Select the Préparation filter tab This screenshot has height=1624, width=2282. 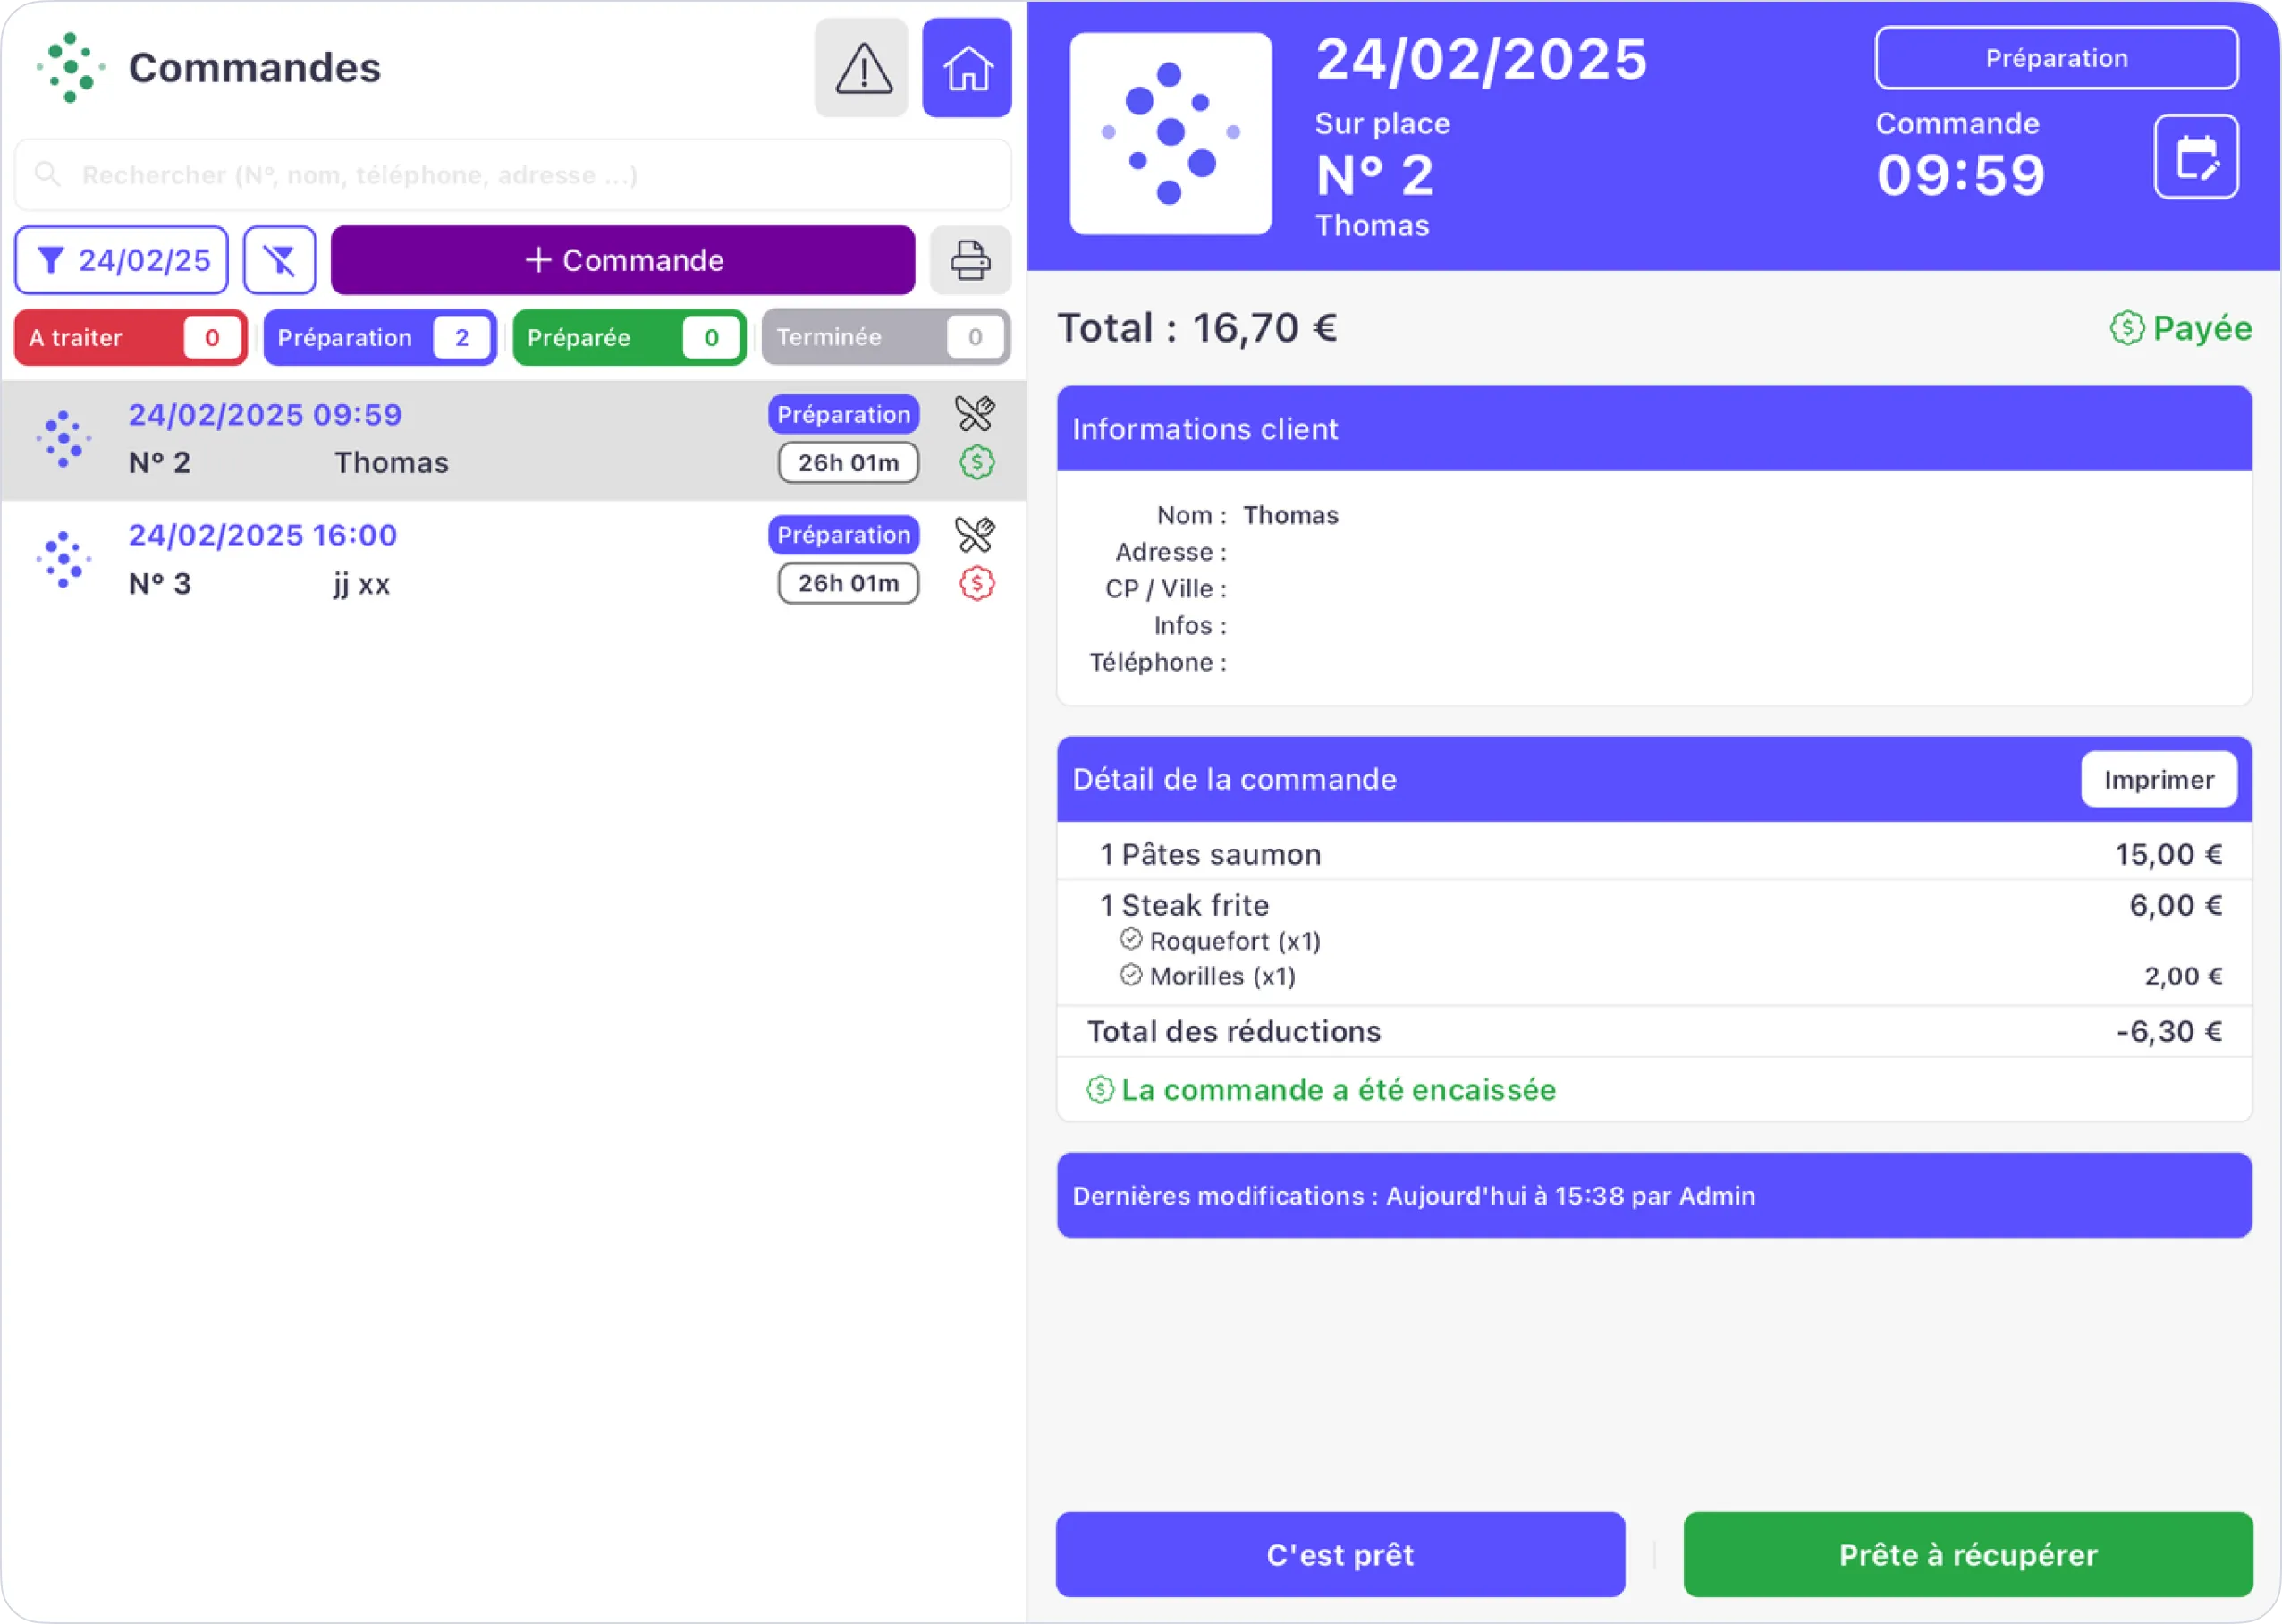pos(380,337)
